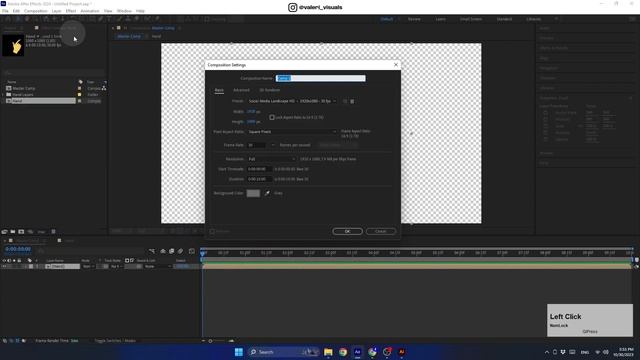Open Chrome from taskbar
The height and width of the screenshot is (360, 640).
(x=343, y=352)
